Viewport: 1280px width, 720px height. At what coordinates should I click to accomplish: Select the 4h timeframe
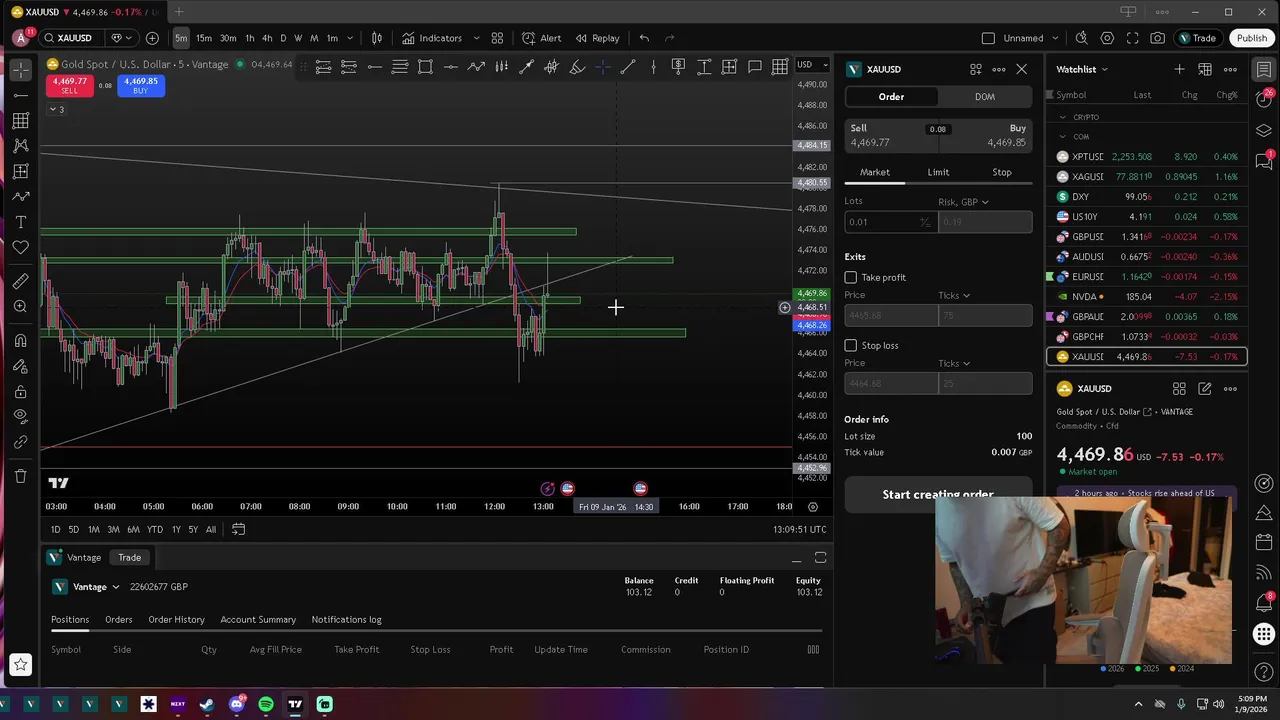267,38
